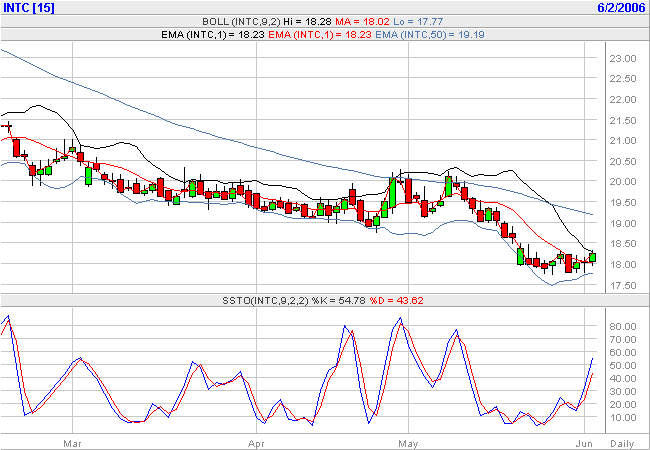Click the 21.00 price axis label
The width and height of the screenshot is (650, 450).
pos(623,141)
